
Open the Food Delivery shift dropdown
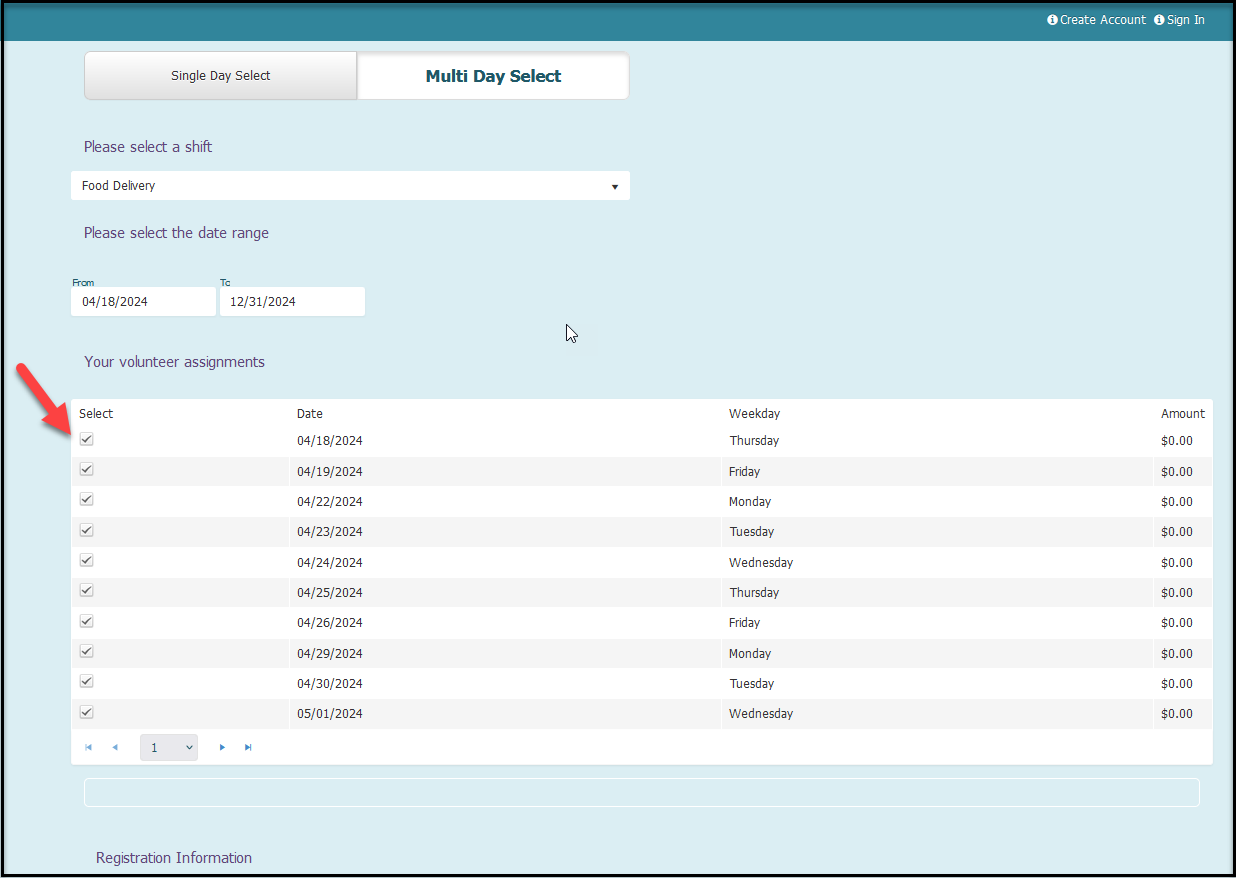[350, 186]
